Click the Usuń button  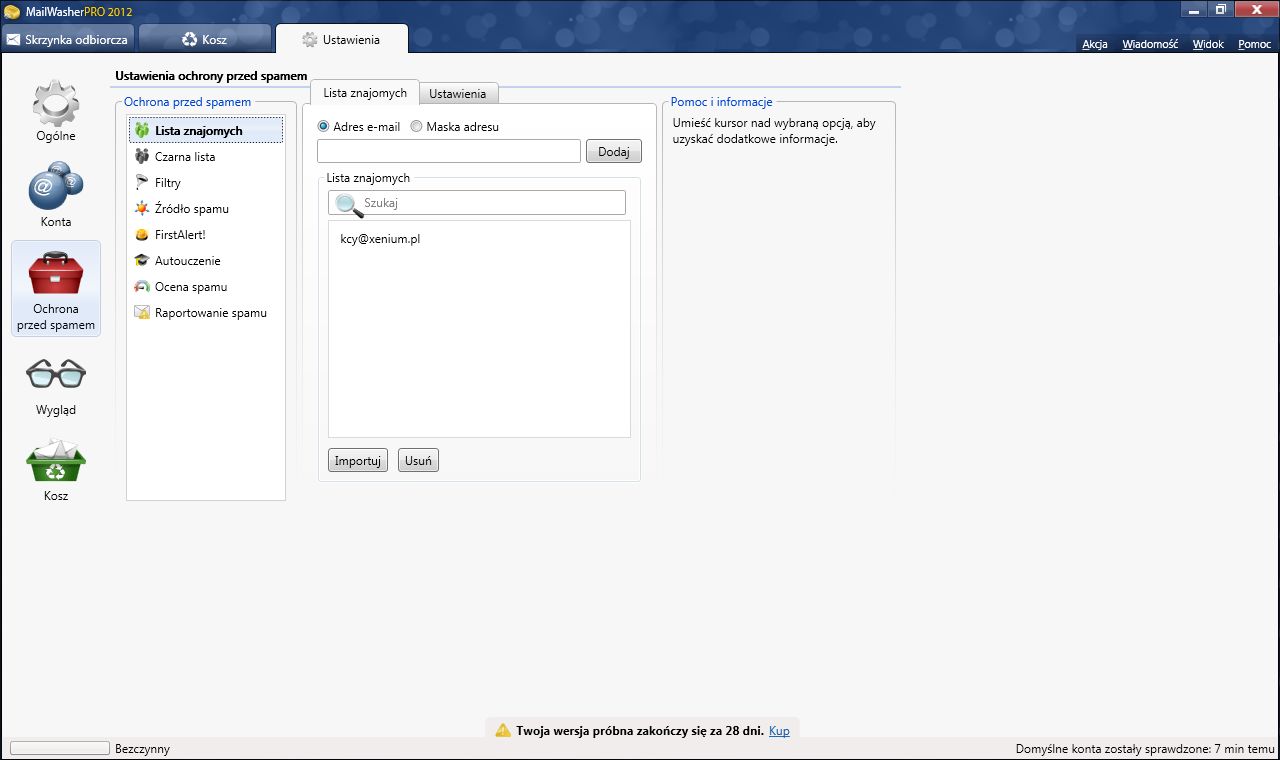click(418, 460)
